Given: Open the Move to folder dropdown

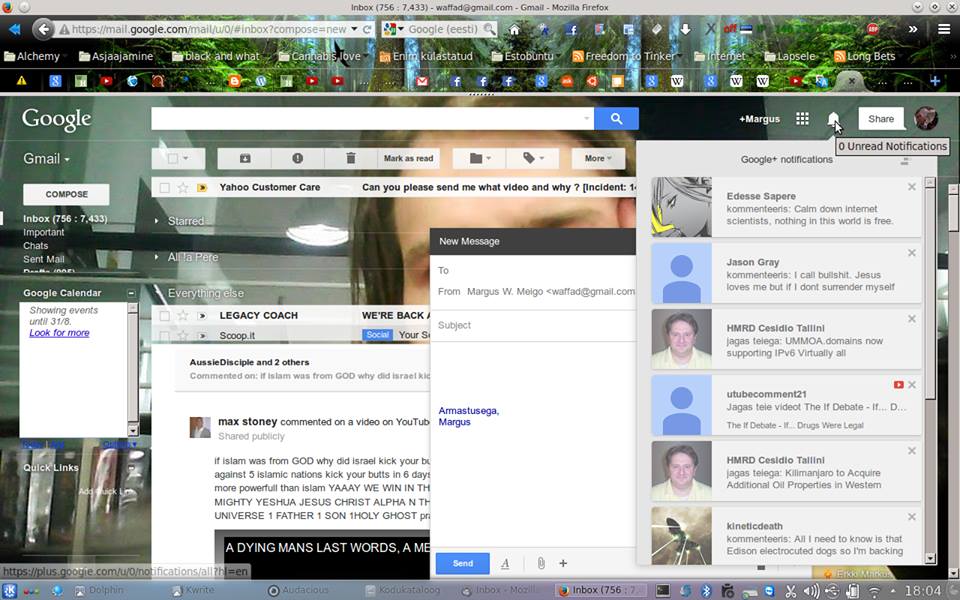Looking at the screenshot, I should tap(479, 158).
